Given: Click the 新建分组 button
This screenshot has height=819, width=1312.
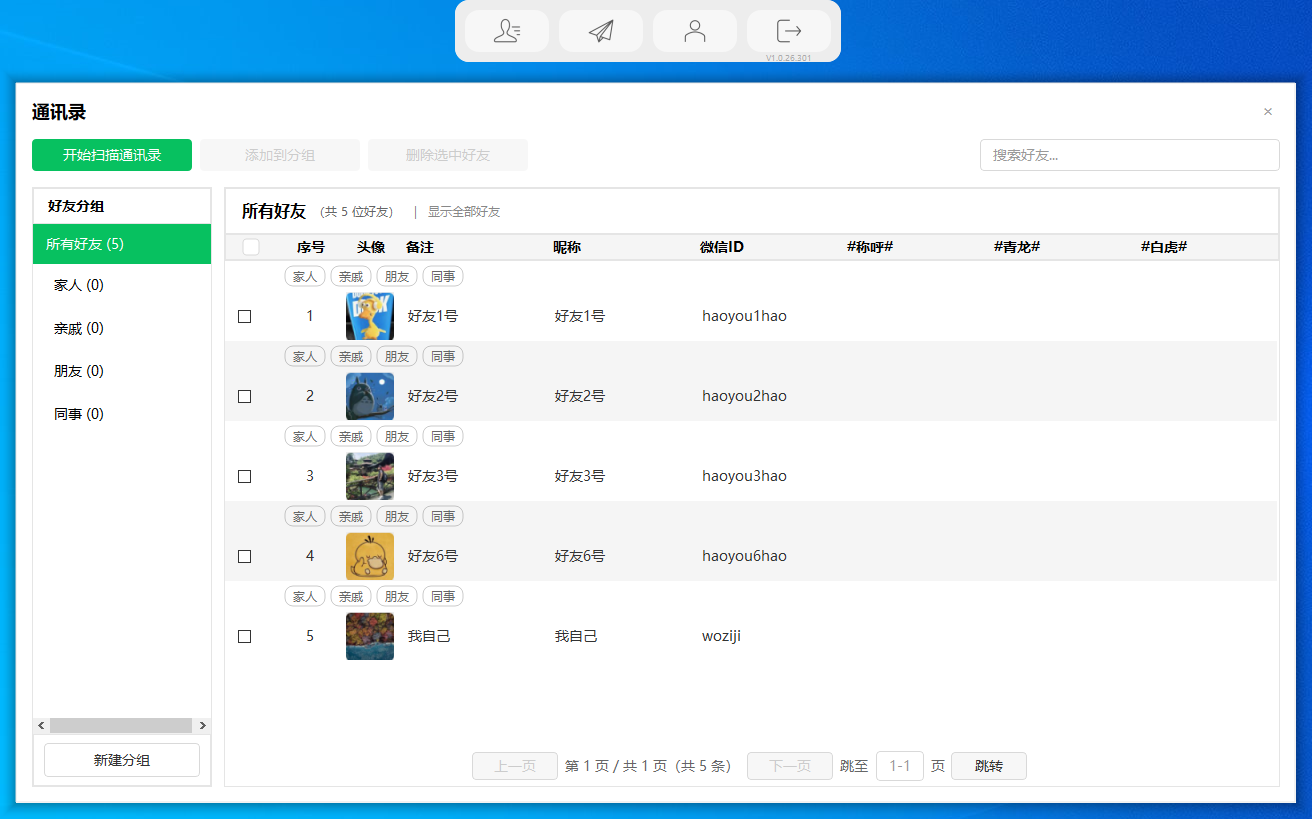Looking at the screenshot, I should click(x=122, y=760).
